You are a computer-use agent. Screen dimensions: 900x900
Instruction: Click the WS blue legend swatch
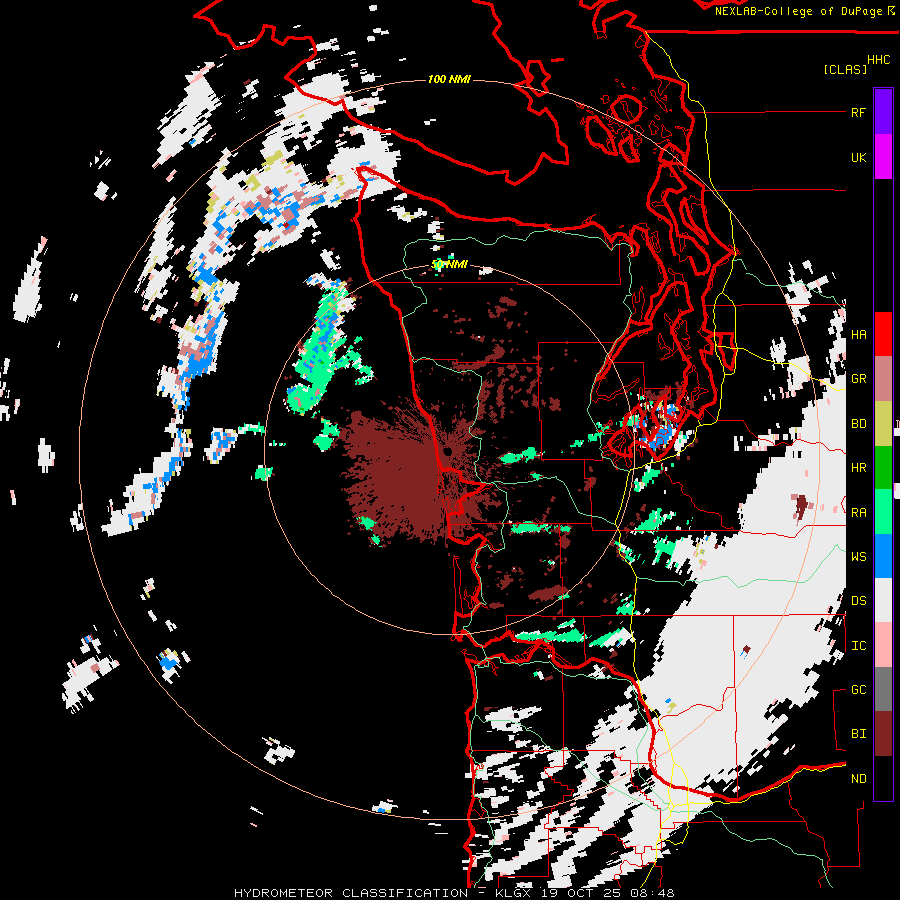pos(883,556)
